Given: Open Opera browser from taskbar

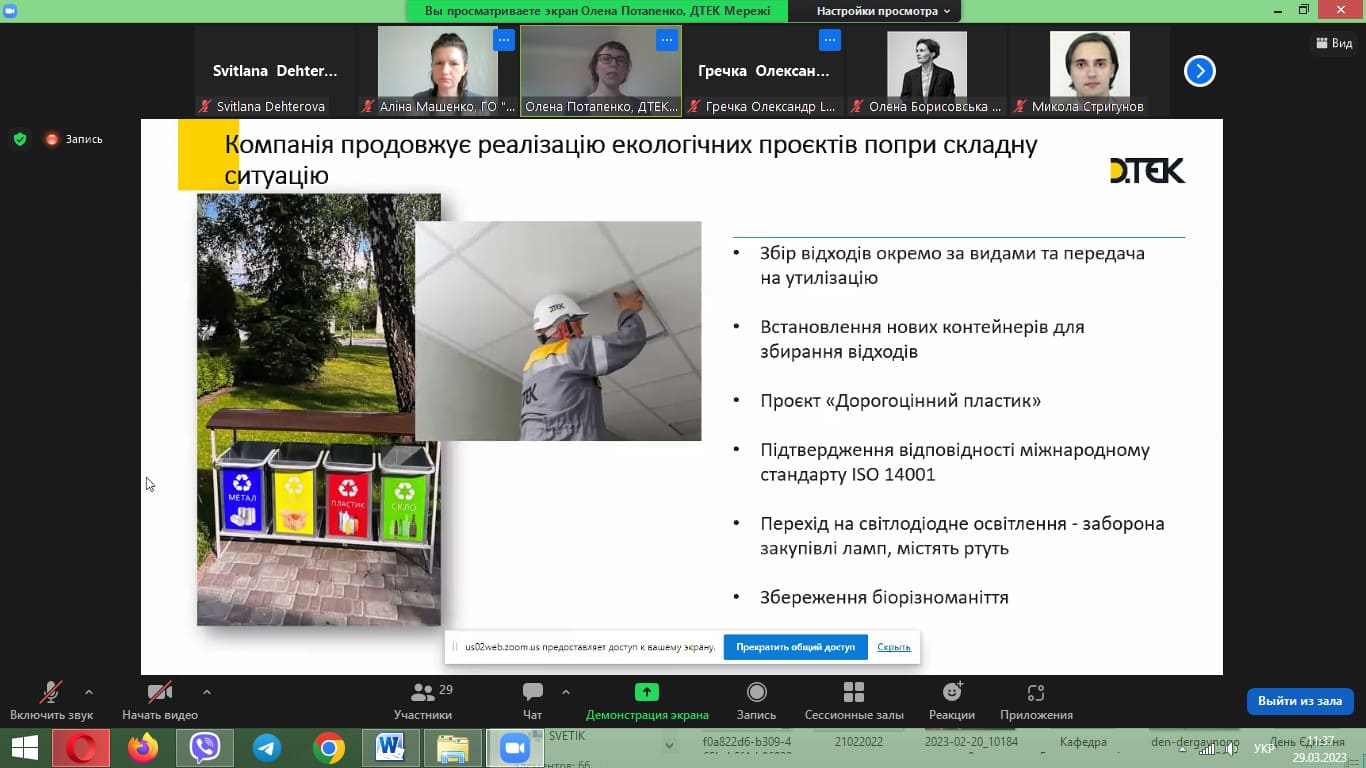Looking at the screenshot, I should tap(81, 748).
